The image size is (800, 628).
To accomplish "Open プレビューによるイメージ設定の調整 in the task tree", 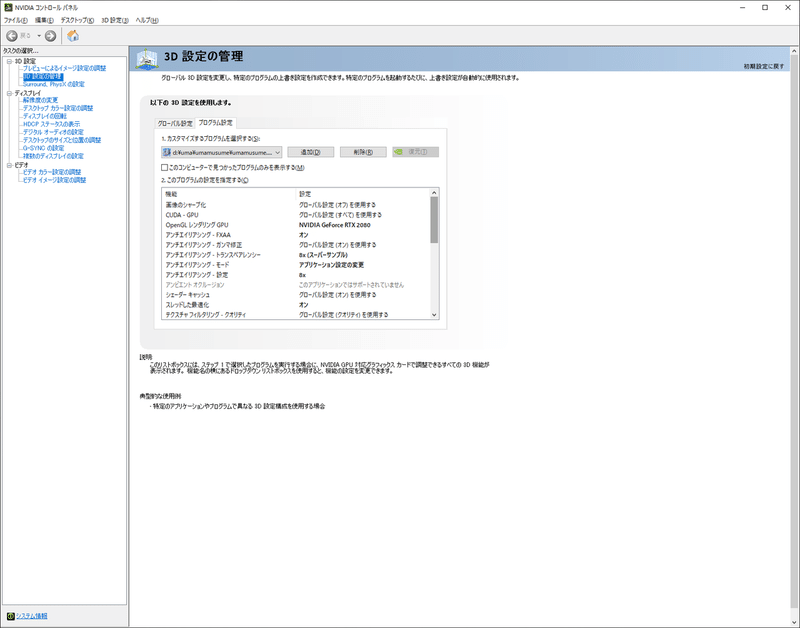I will (x=64, y=68).
